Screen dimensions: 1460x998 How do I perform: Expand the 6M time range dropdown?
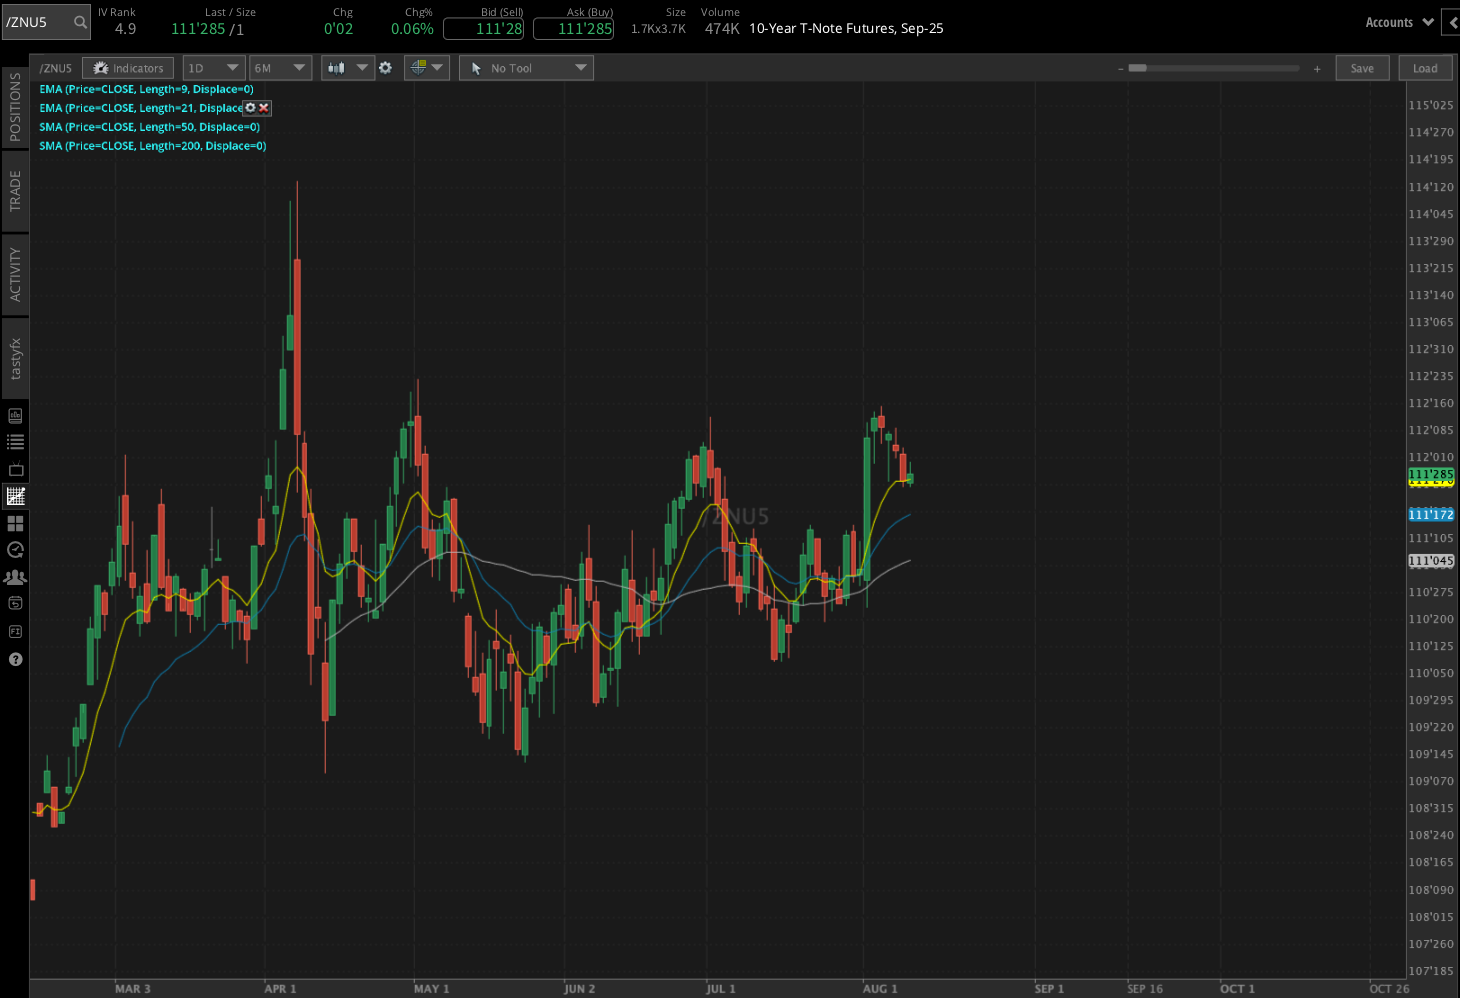click(x=280, y=67)
